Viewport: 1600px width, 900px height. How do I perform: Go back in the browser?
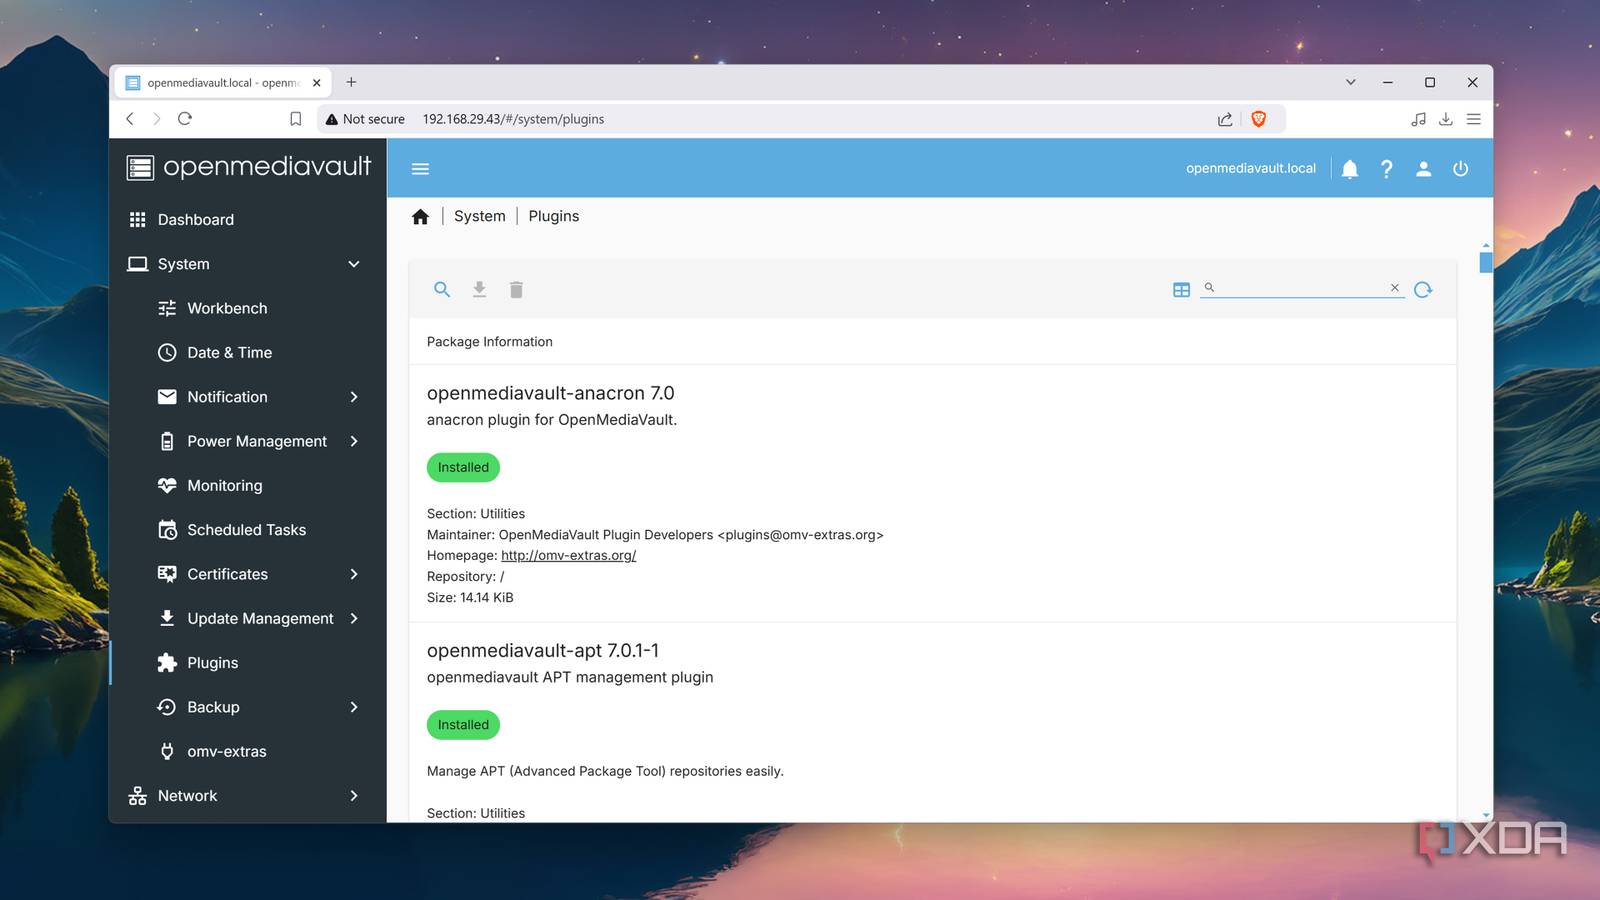point(130,119)
